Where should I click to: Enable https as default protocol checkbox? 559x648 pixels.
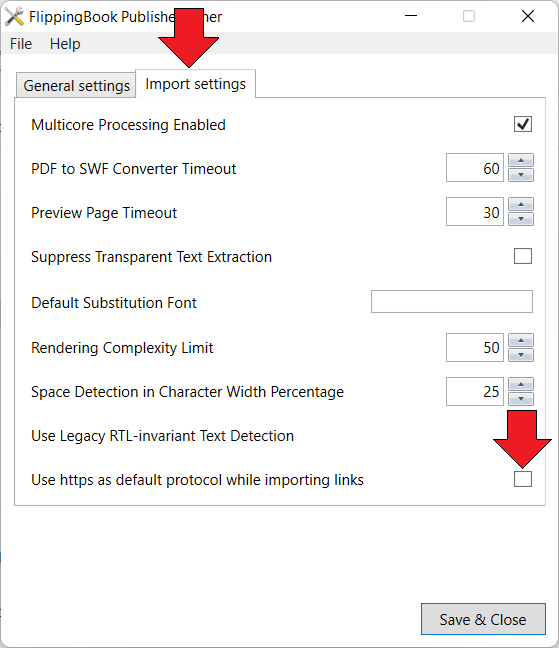(523, 479)
